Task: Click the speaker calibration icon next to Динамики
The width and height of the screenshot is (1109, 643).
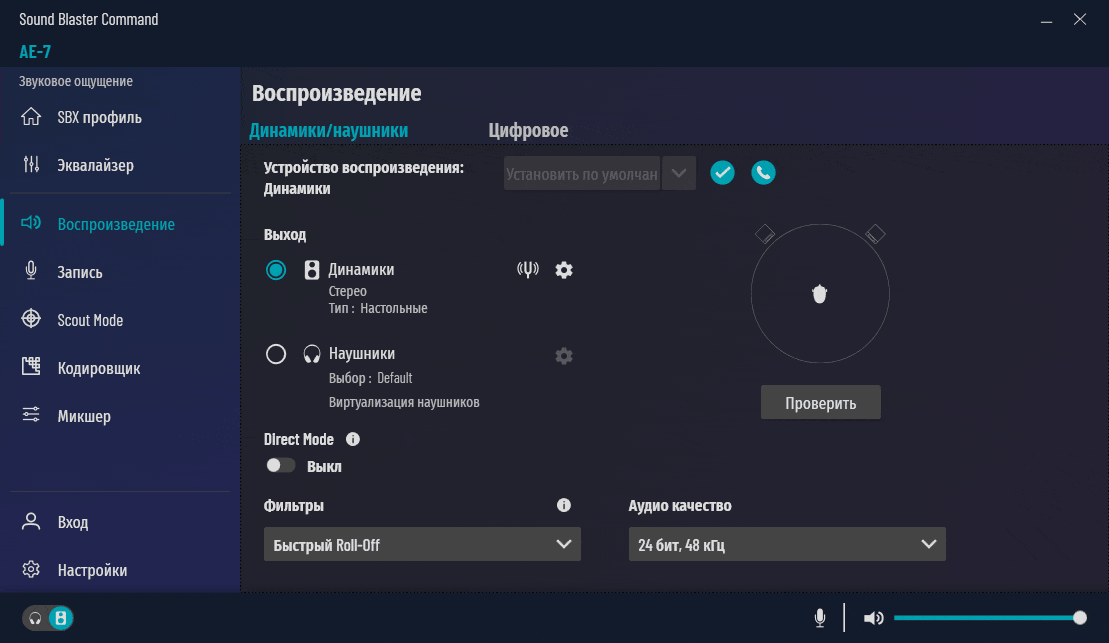Action: (x=528, y=270)
